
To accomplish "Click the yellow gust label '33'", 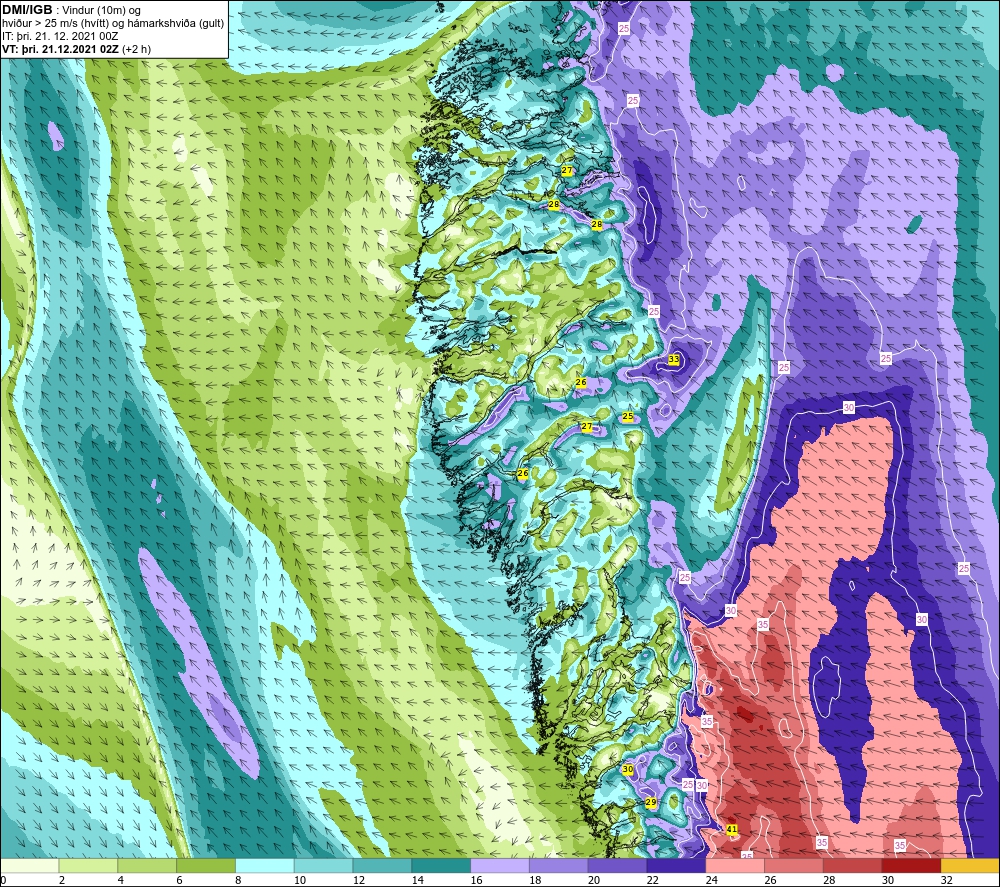I will pos(673,360).
